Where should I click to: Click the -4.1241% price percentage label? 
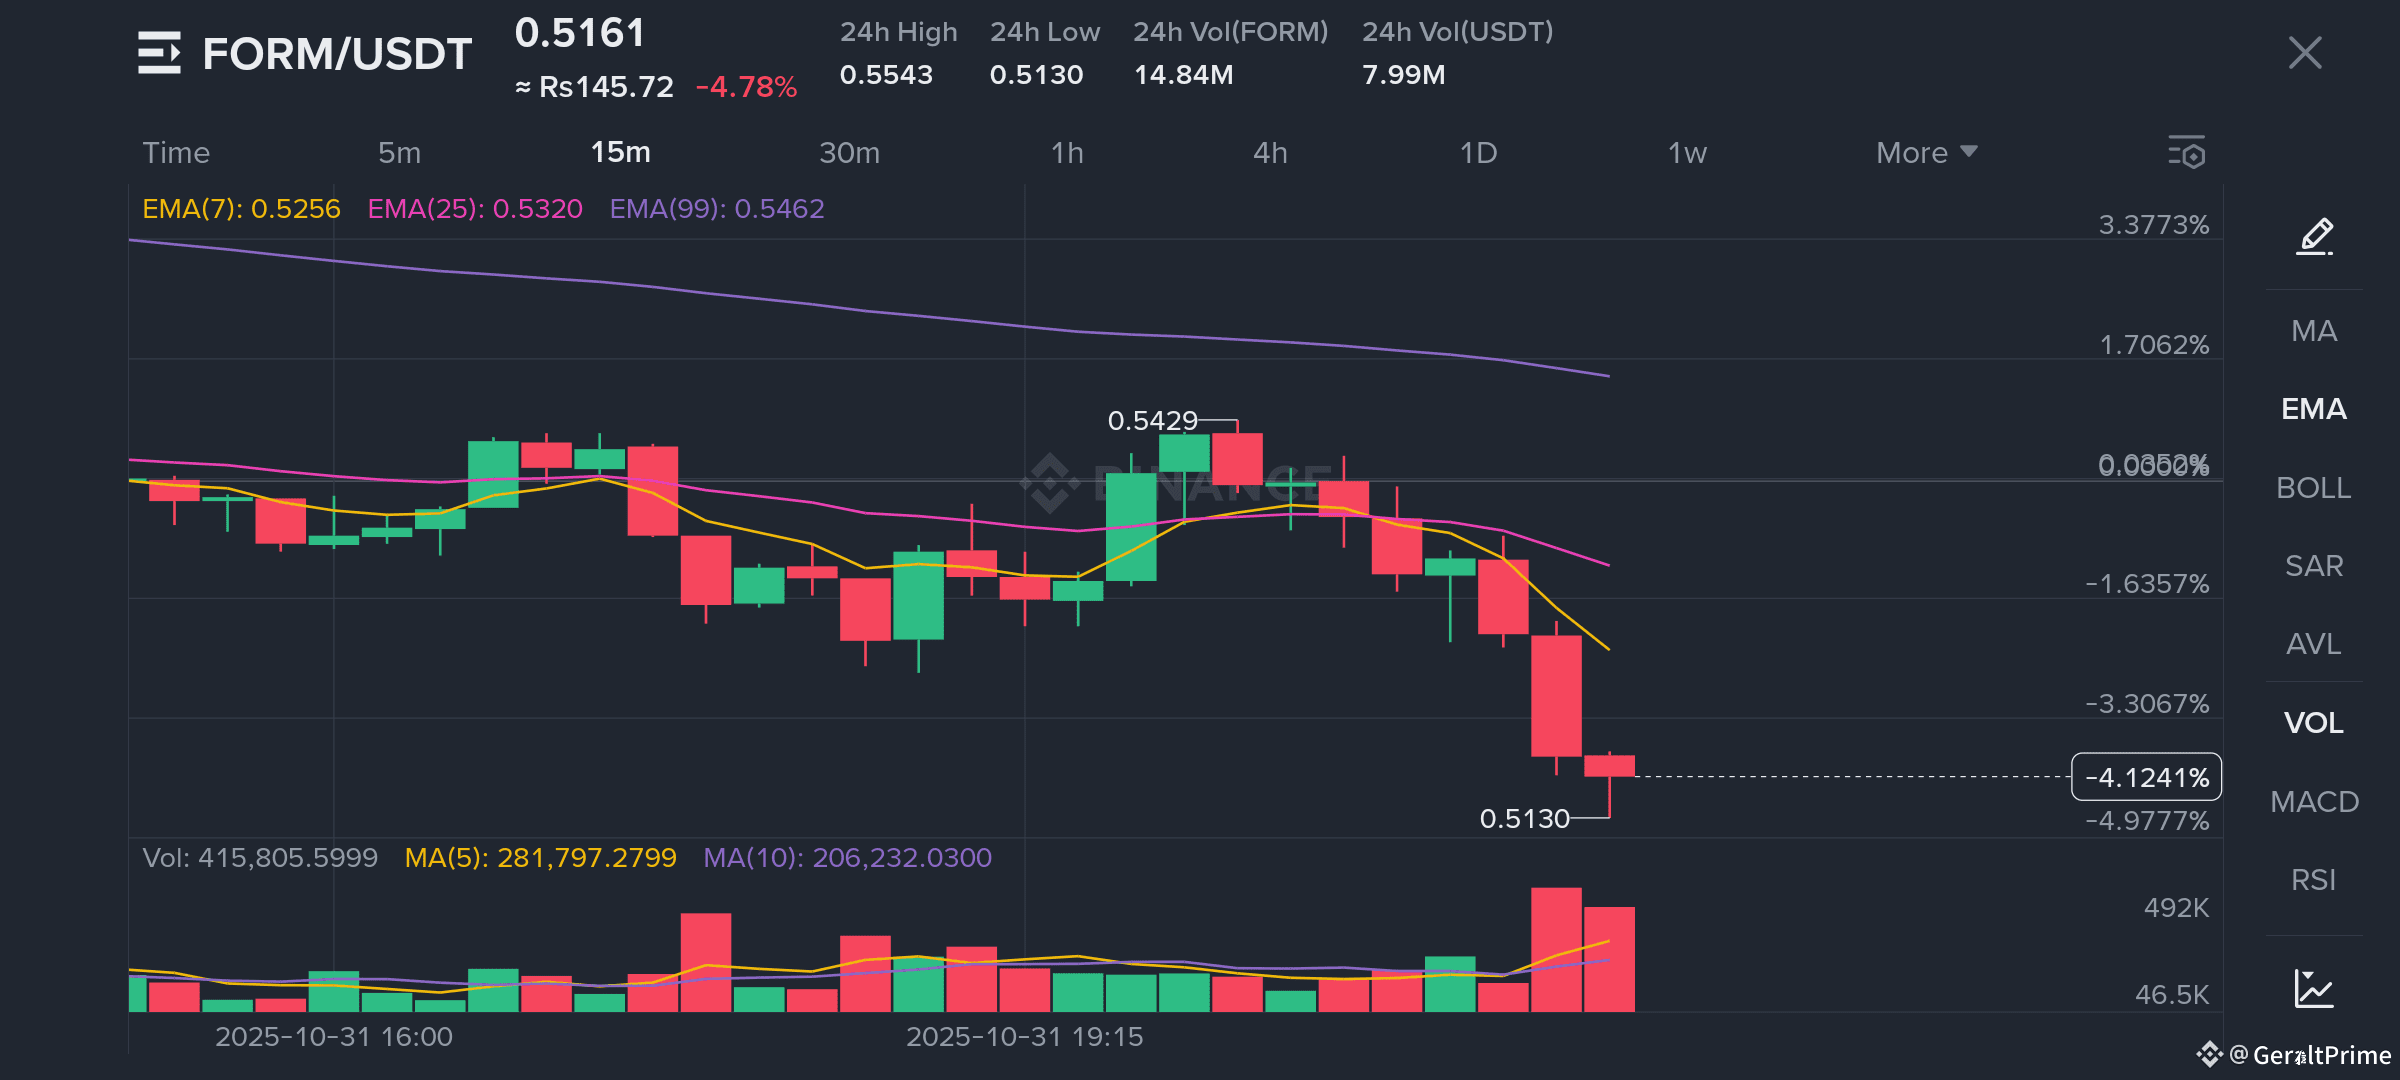click(x=2146, y=777)
